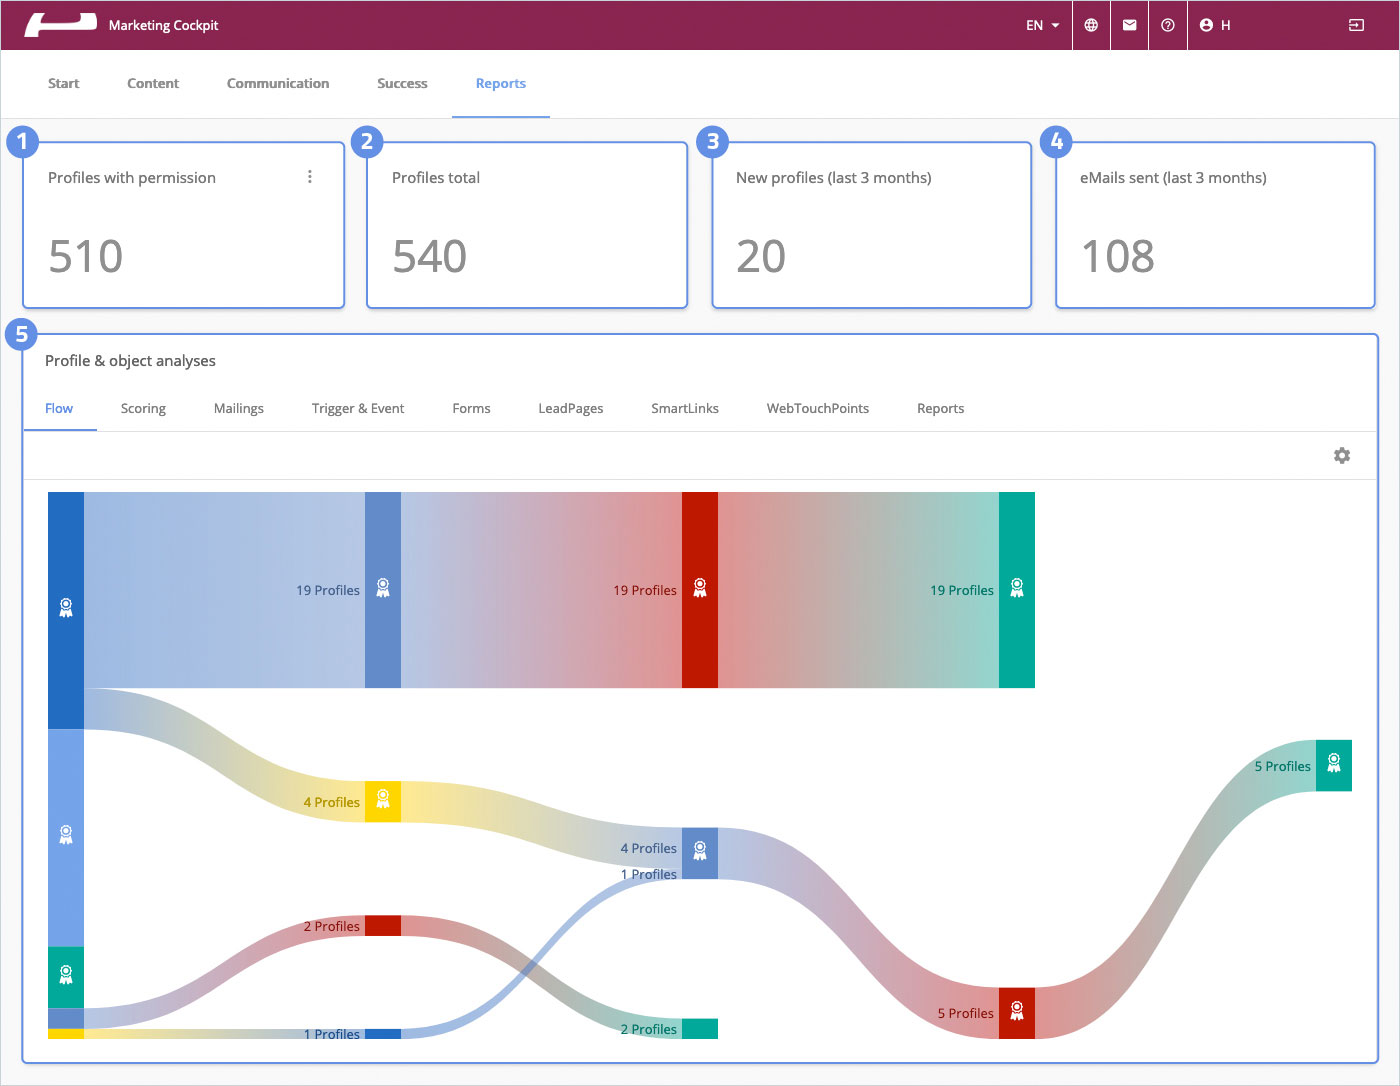The image size is (1400, 1086).
Task: Open the EN language dropdown
Action: (x=1042, y=25)
